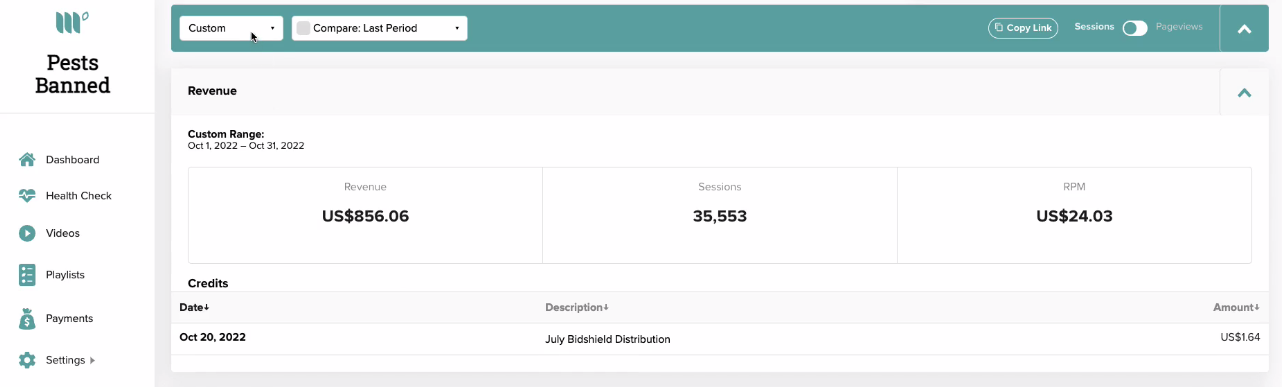Expand the Settings submenu arrow
This screenshot has width=1282, height=387.
pyautogui.click(x=93, y=360)
